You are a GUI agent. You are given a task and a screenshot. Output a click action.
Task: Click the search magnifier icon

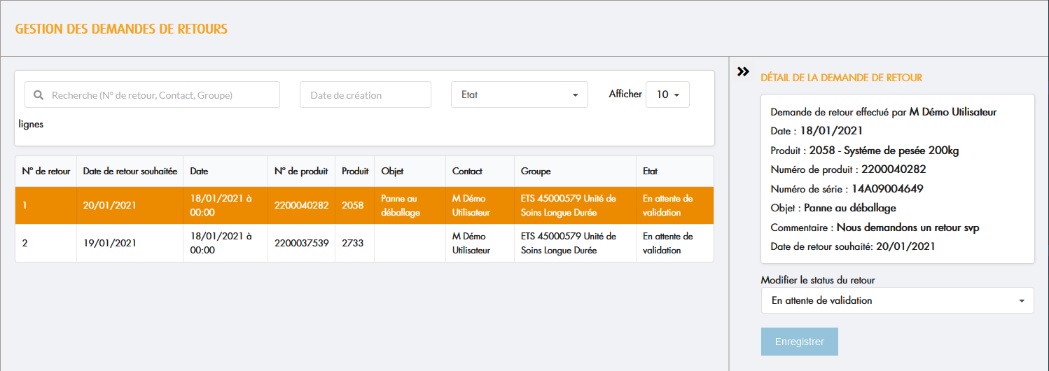coord(38,96)
